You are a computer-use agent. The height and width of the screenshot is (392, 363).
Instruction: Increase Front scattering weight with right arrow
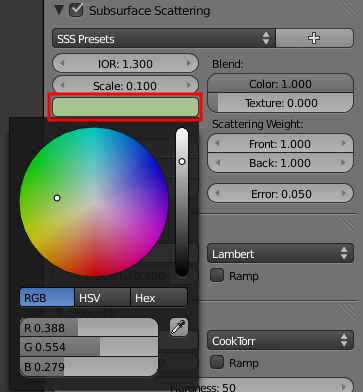[344, 143]
